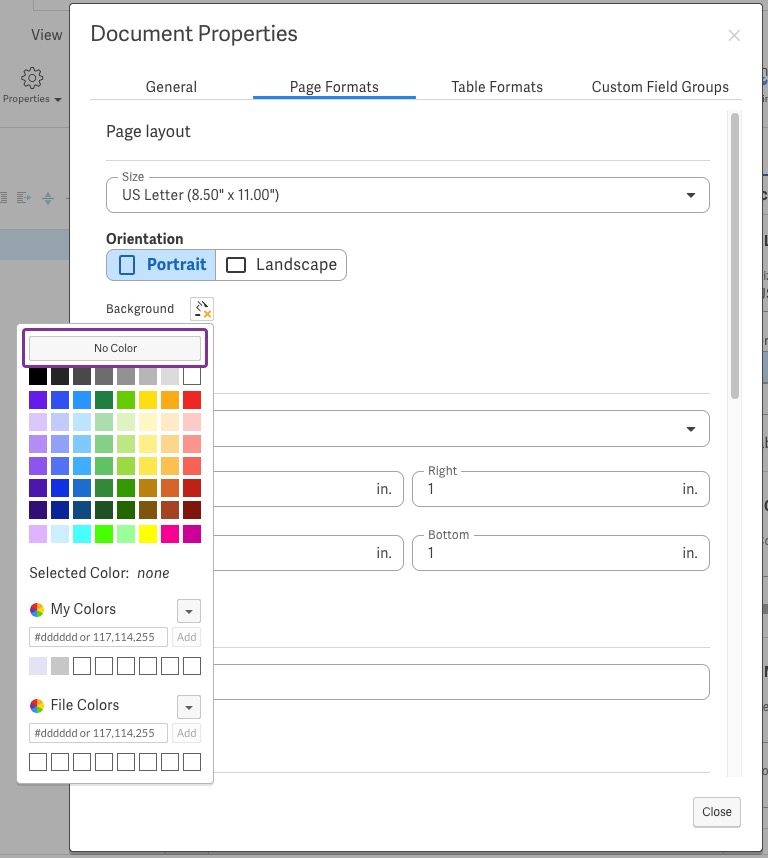Click the dialog's vertical scrollbar
The image size is (768, 858).
pyautogui.click(x=735, y=256)
